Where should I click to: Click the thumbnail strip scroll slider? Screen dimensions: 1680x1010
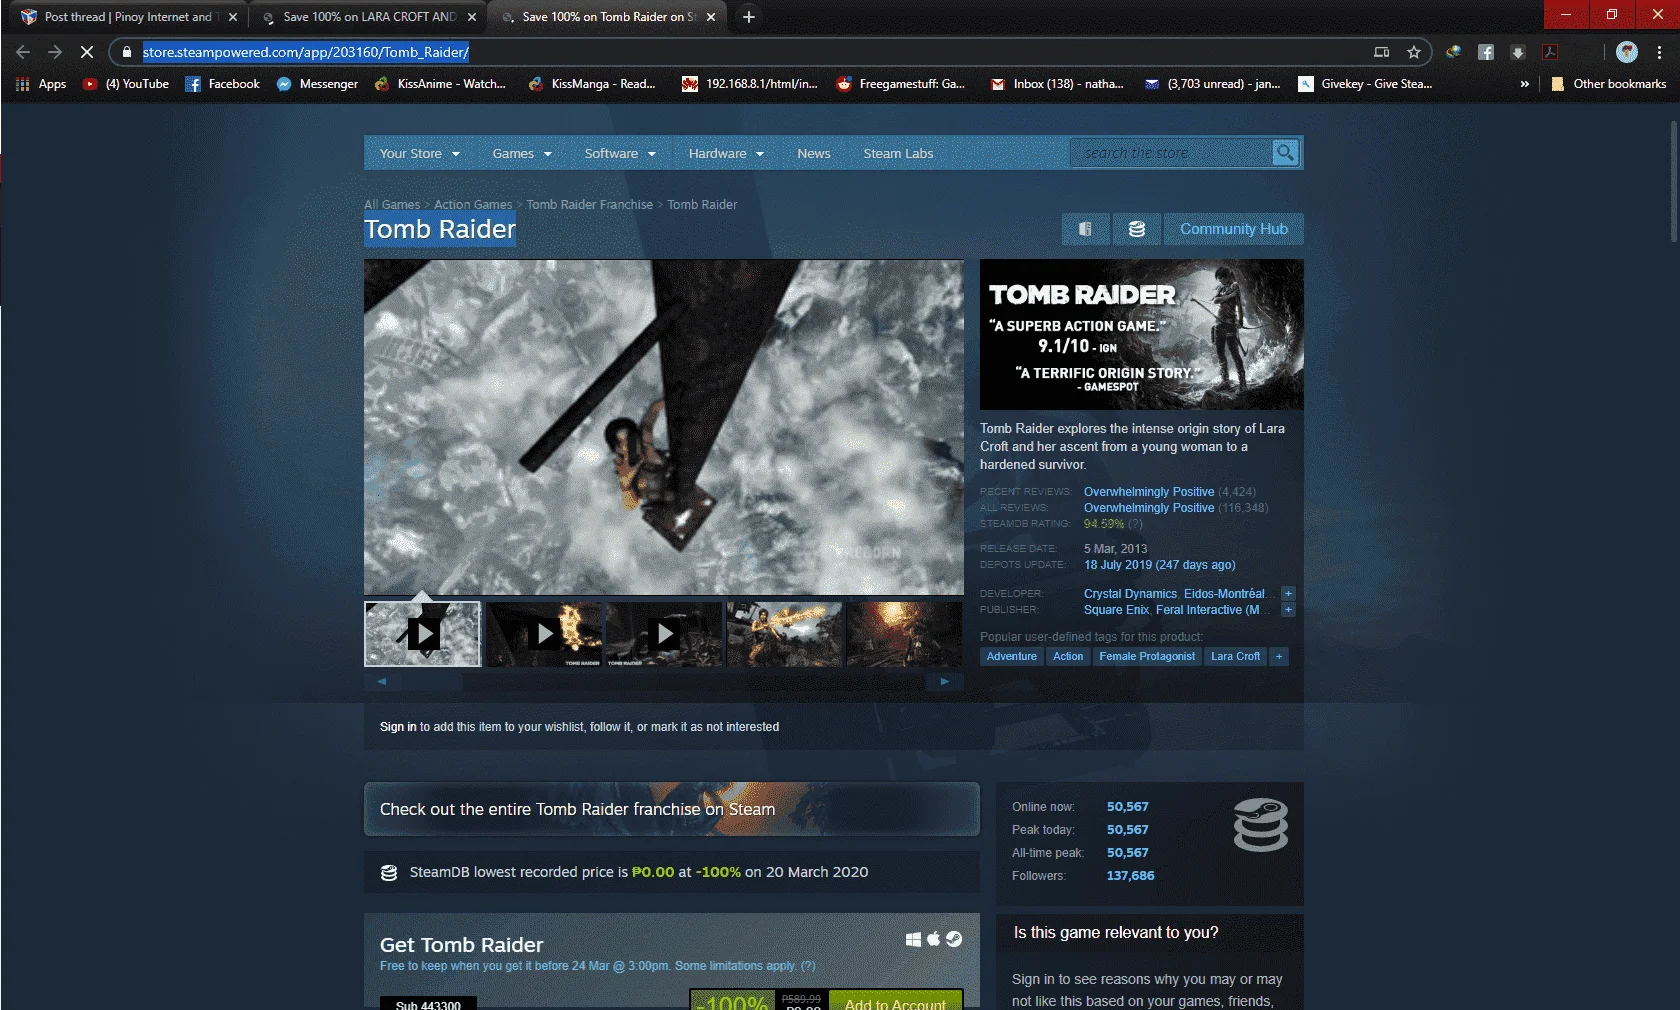[432, 681]
